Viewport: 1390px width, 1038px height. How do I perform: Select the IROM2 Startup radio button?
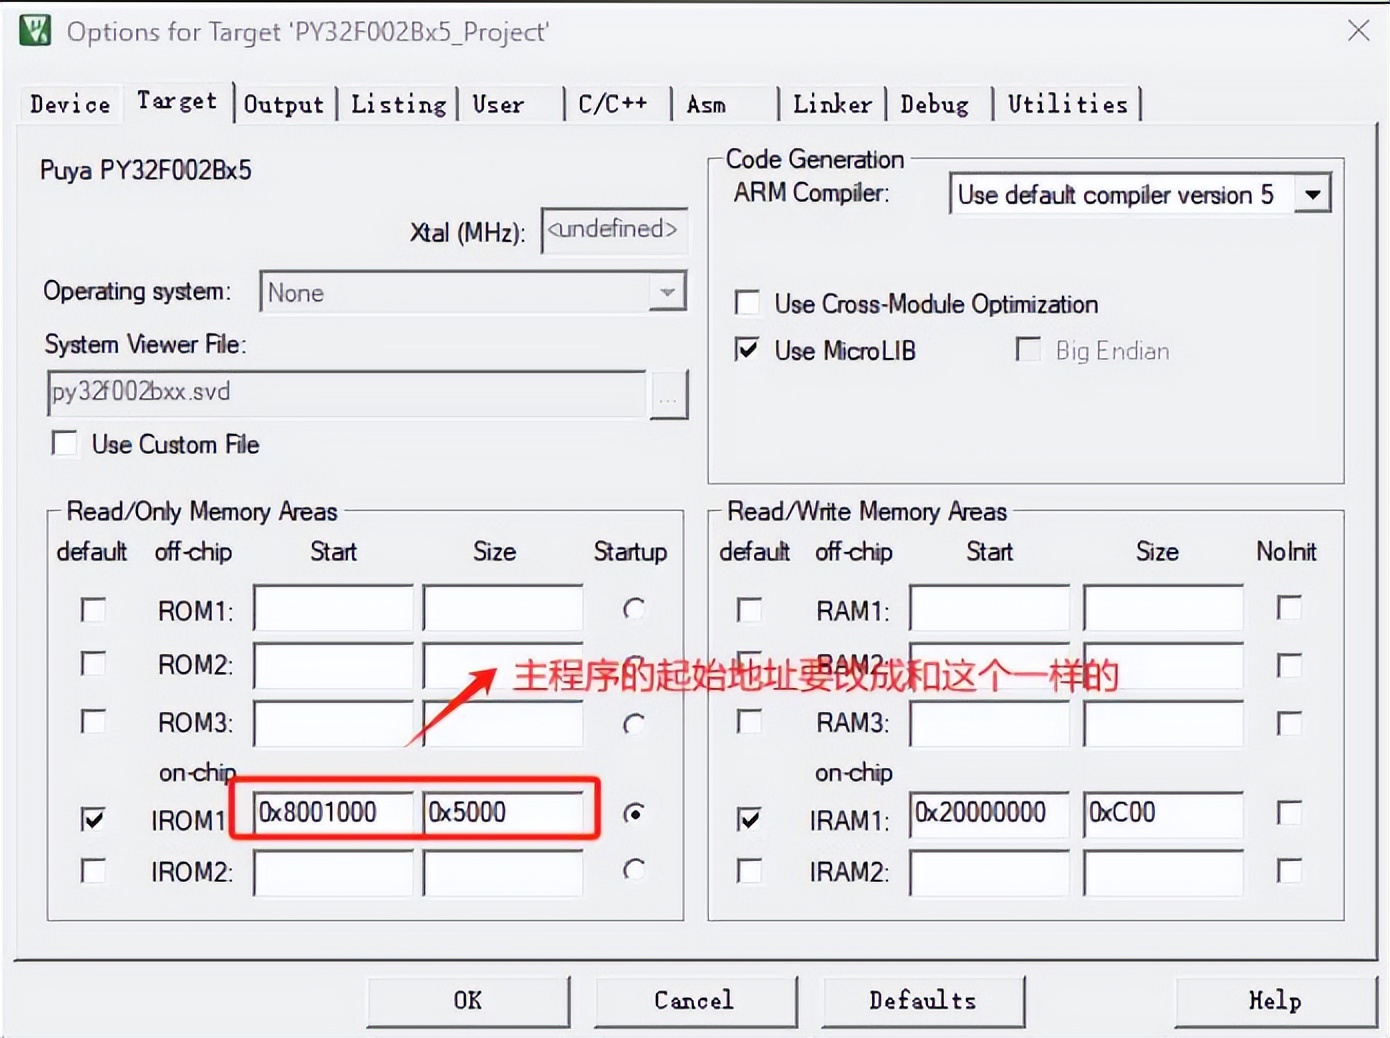coord(634,870)
